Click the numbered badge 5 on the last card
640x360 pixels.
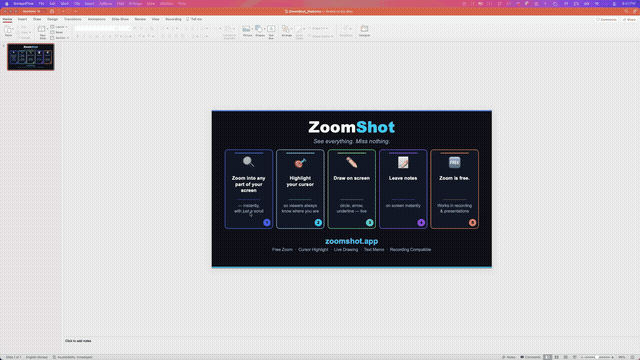pos(472,222)
